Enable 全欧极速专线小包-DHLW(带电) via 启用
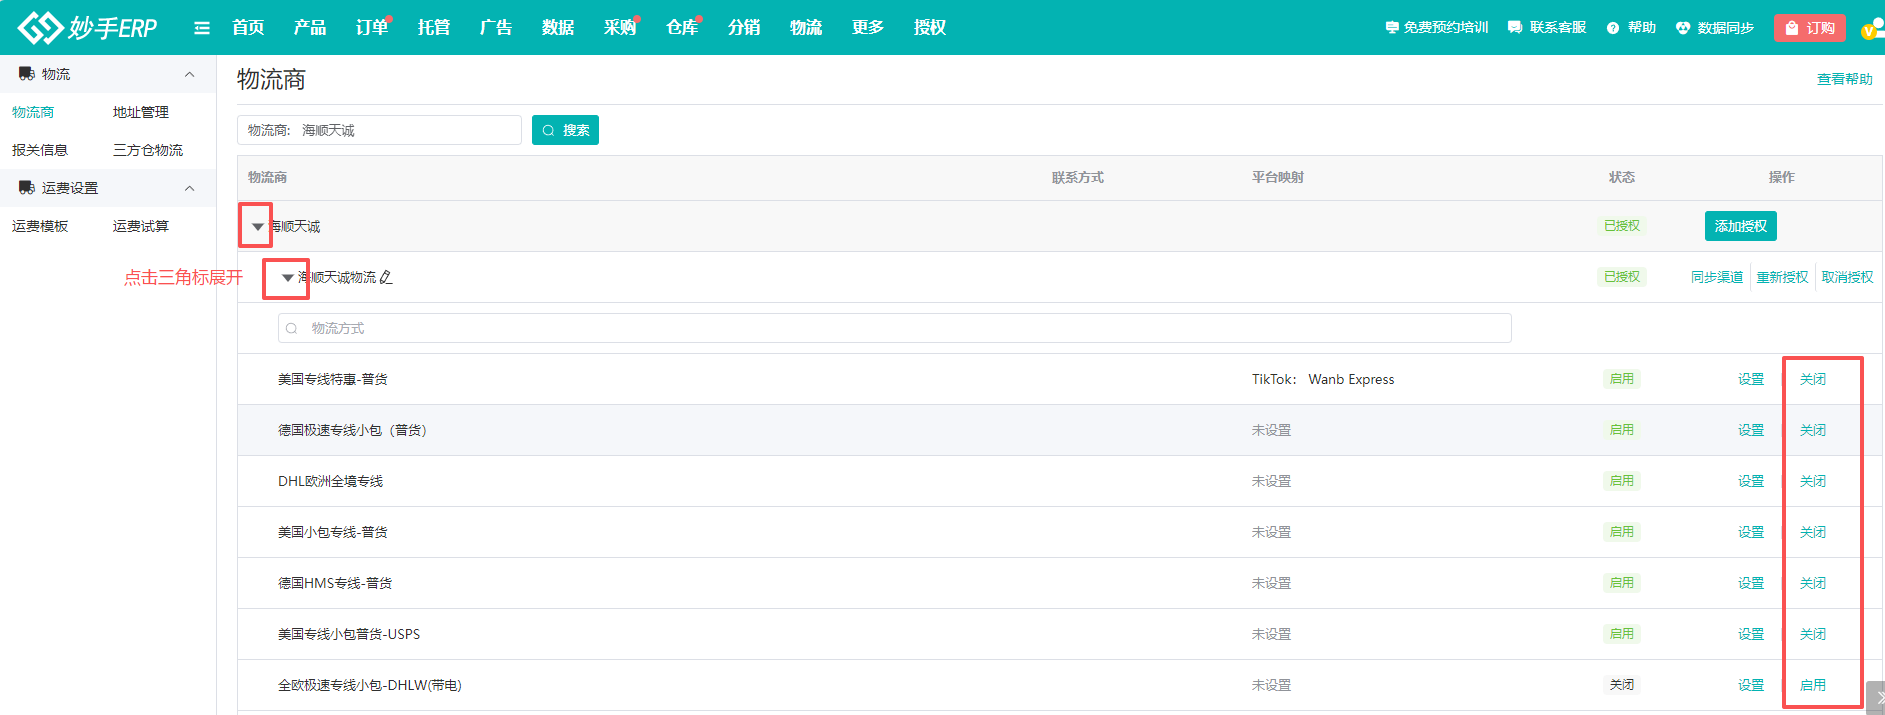The height and width of the screenshot is (715, 1885). [x=1812, y=685]
